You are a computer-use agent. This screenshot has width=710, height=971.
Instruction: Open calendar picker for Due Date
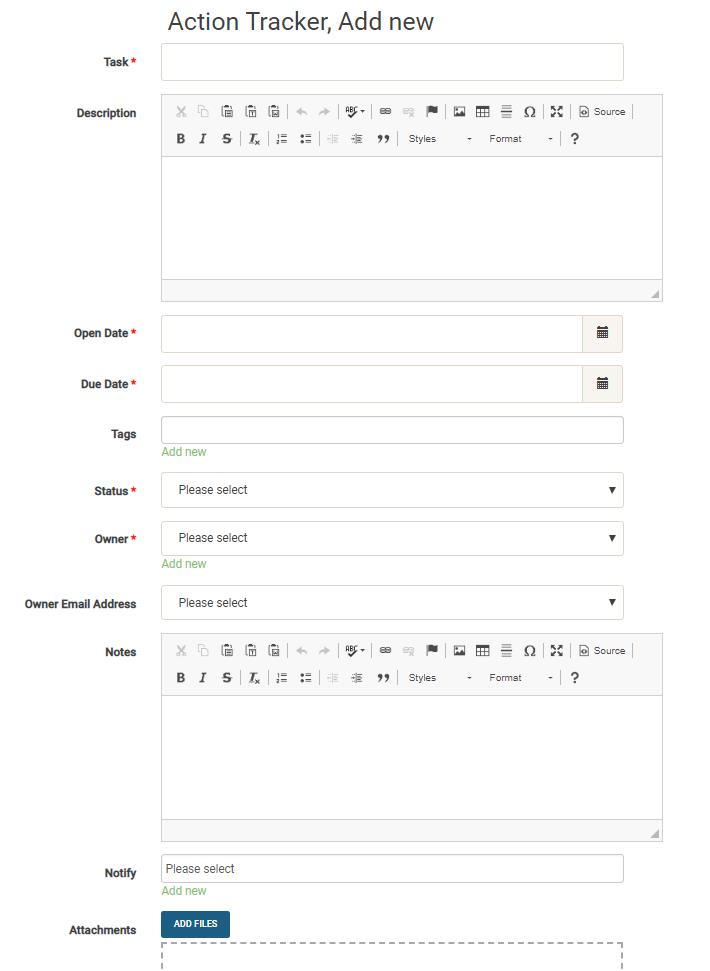[602, 384]
